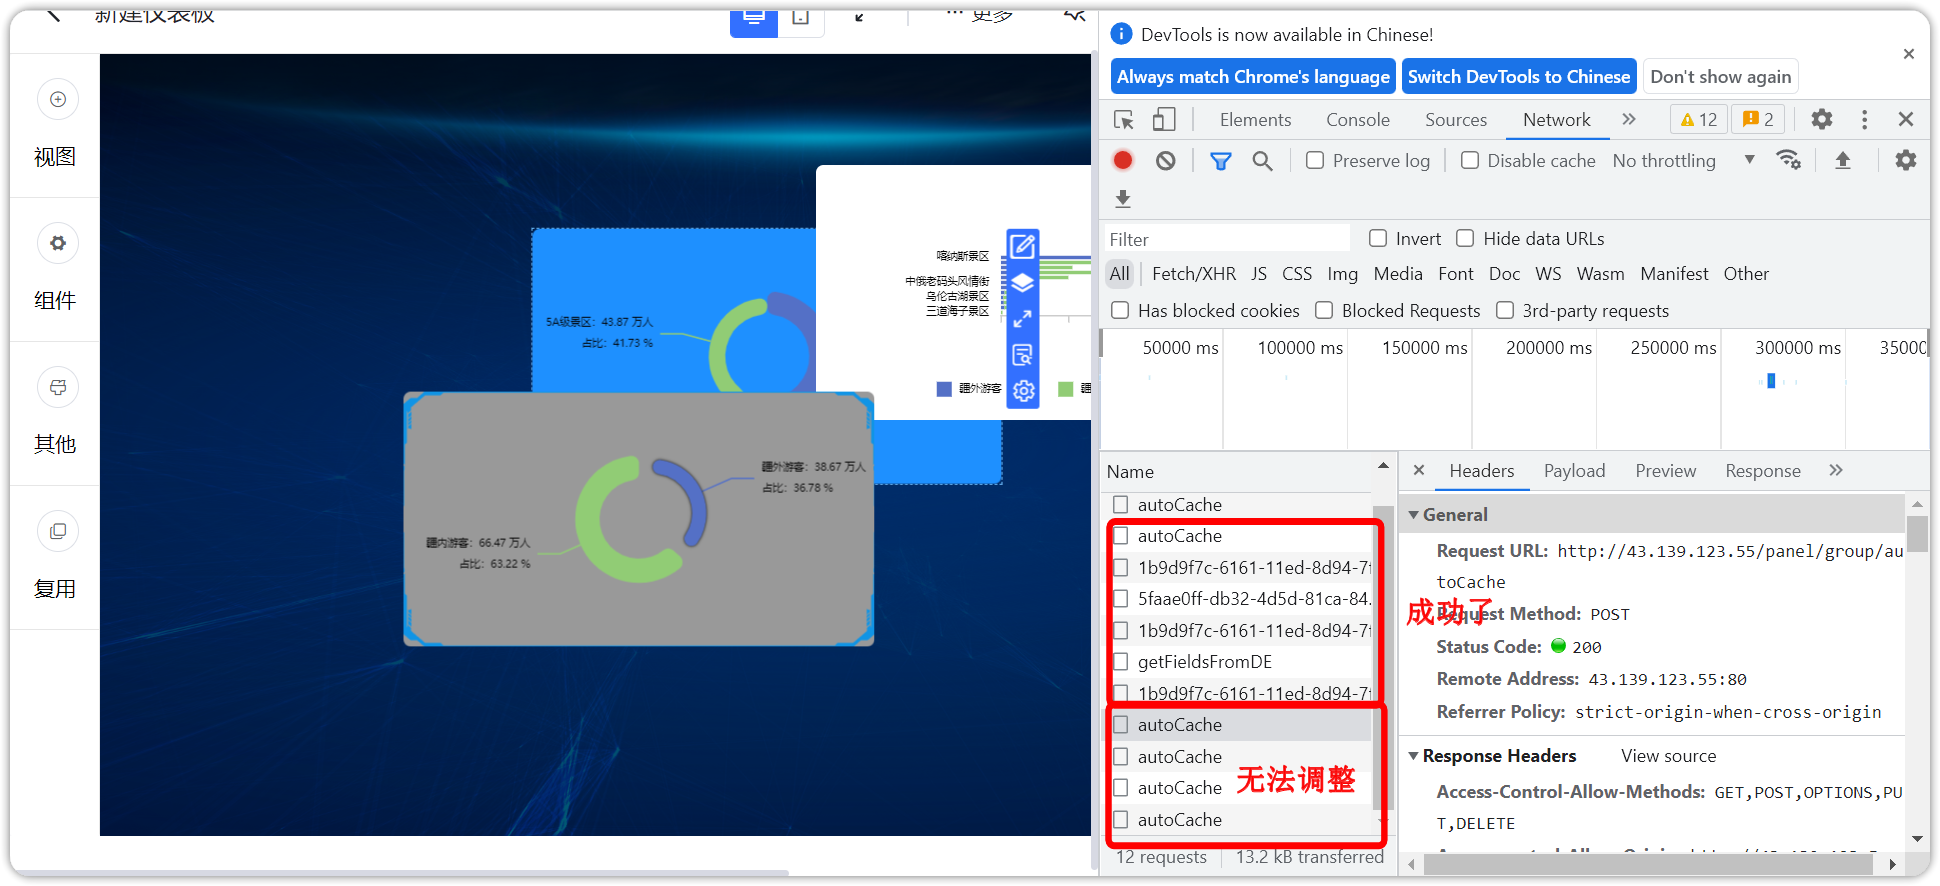Open network search magnifier
1940x886 pixels.
coord(1262,161)
